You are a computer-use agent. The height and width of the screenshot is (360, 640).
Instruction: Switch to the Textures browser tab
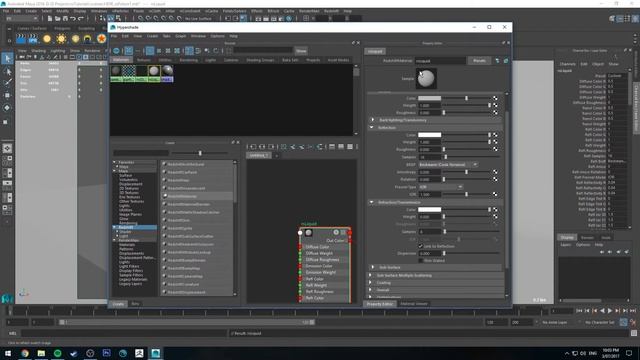(144, 60)
